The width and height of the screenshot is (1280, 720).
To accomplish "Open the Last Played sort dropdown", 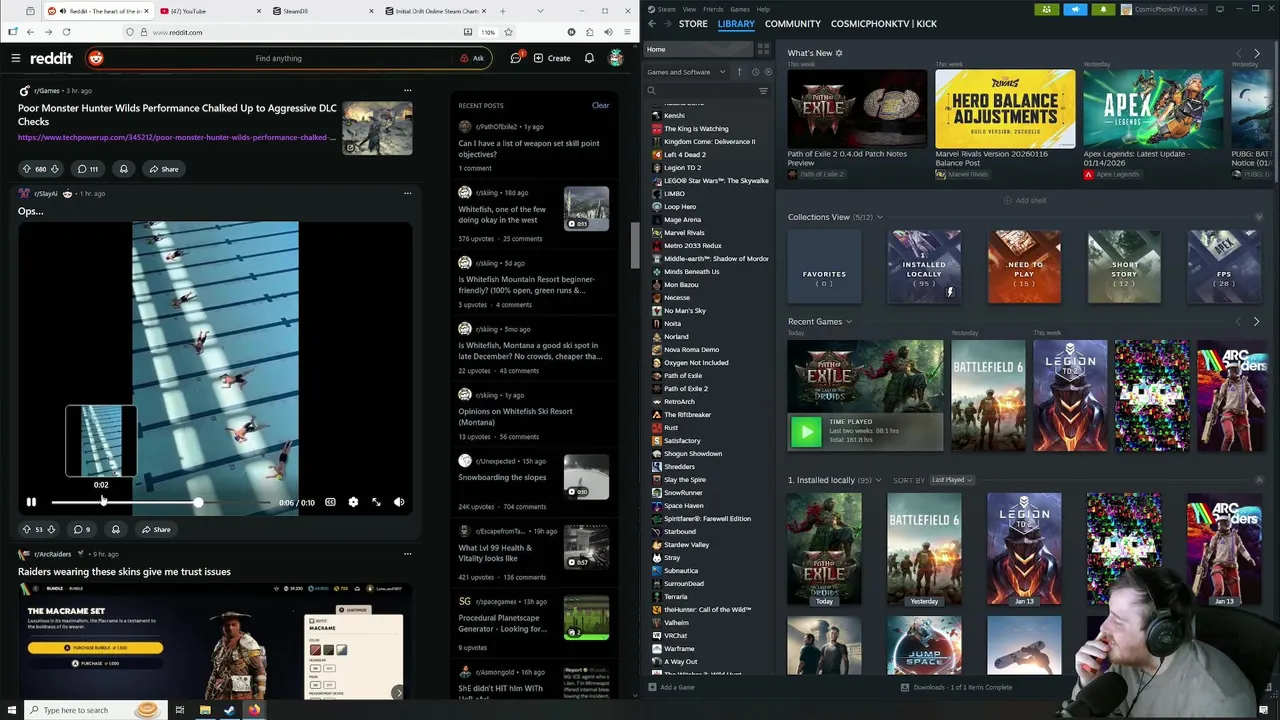I will coord(951,480).
